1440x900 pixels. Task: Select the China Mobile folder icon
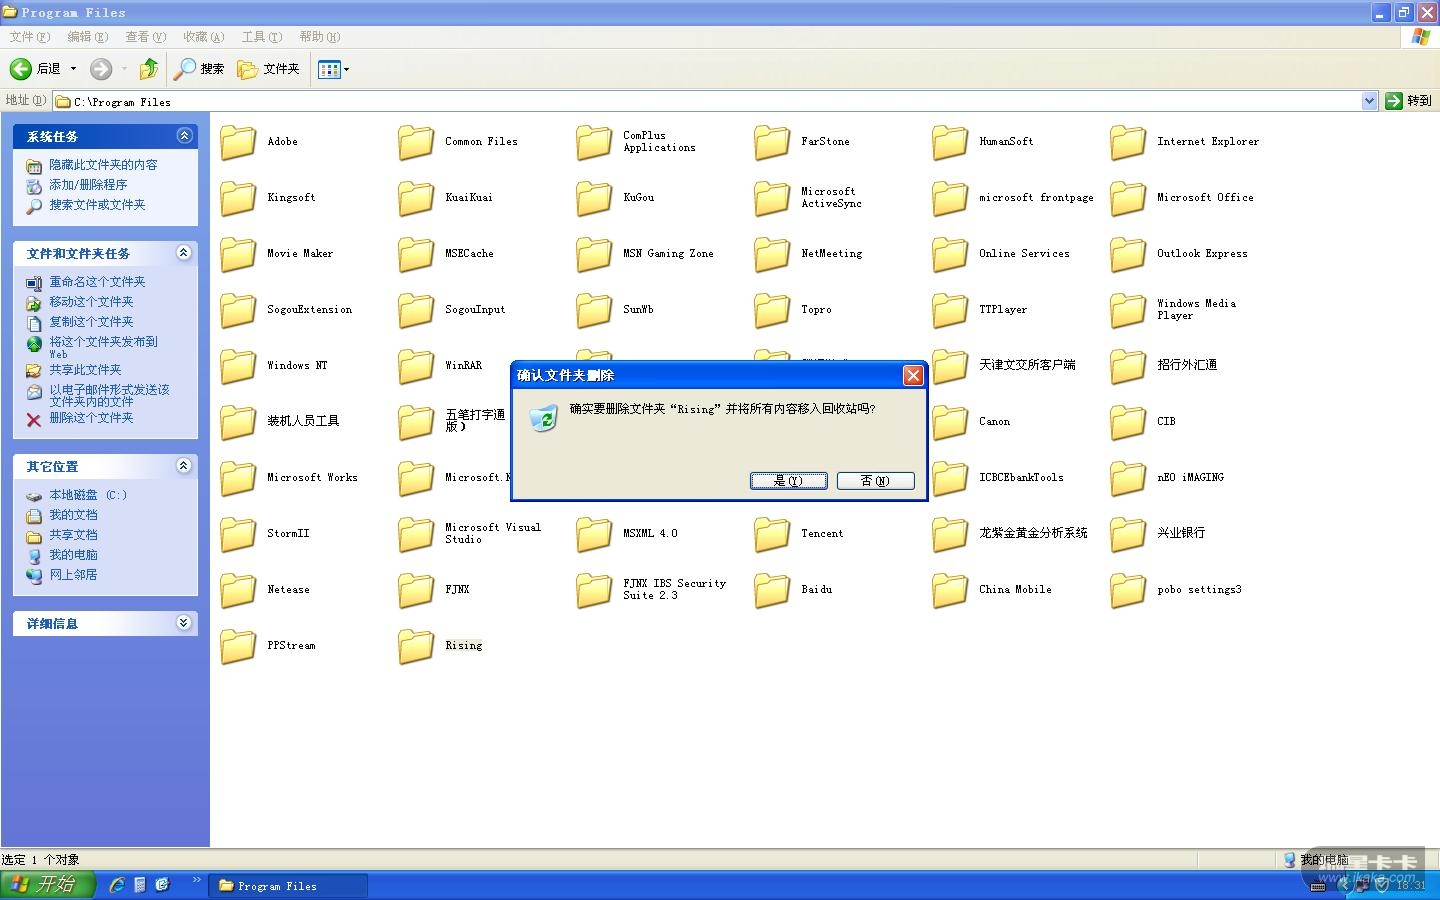click(x=950, y=590)
